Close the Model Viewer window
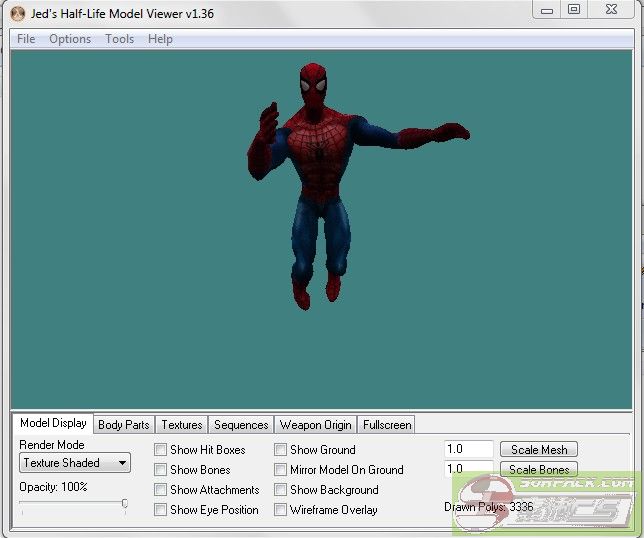The width and height of the screenshot is (644, 538). coord(611,9)
